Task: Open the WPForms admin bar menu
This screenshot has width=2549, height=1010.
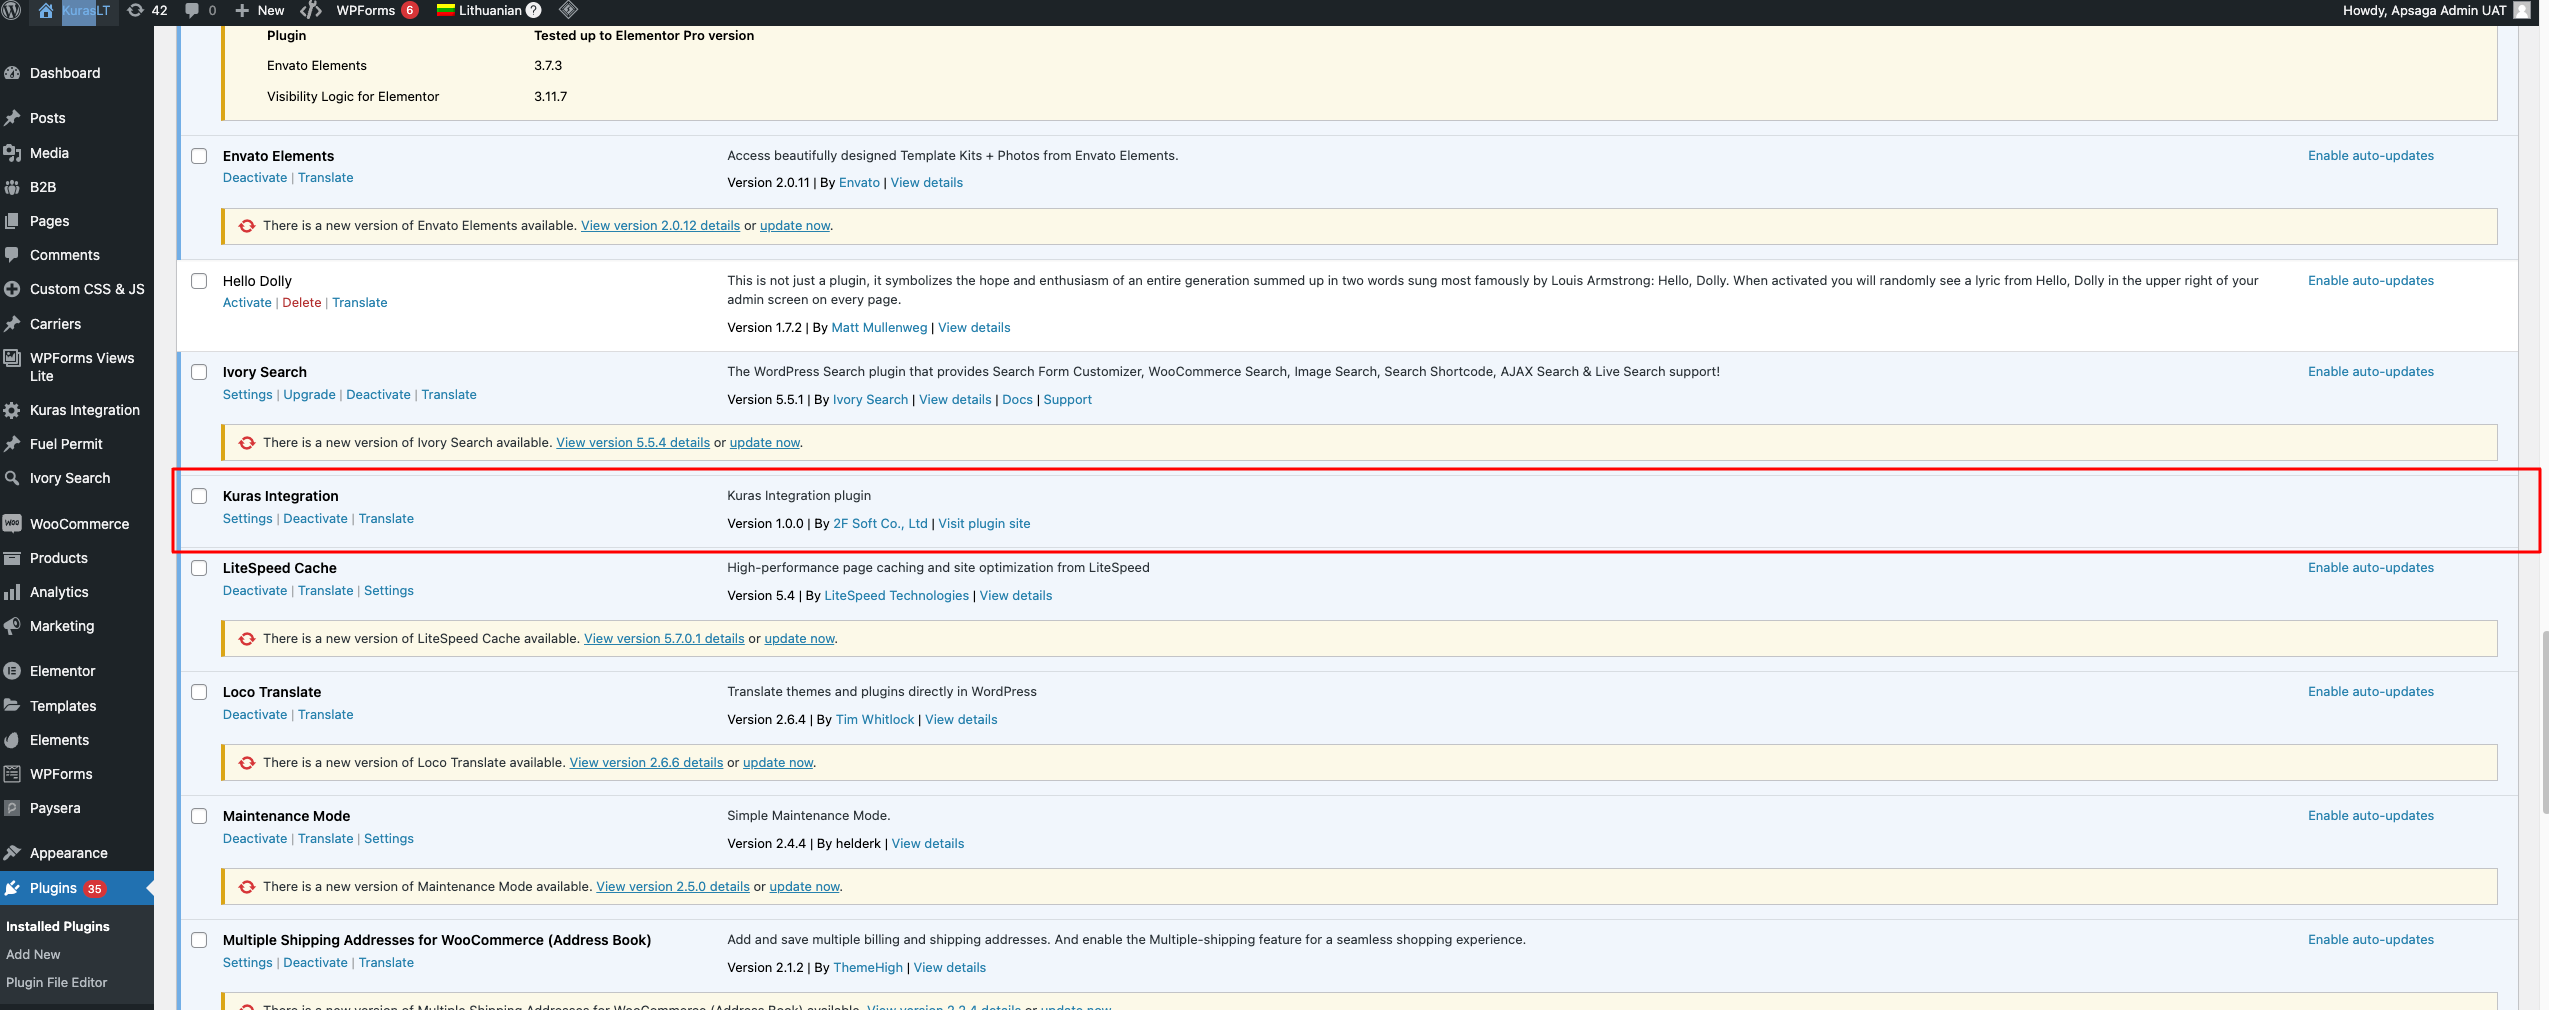Action: (376, 10)
